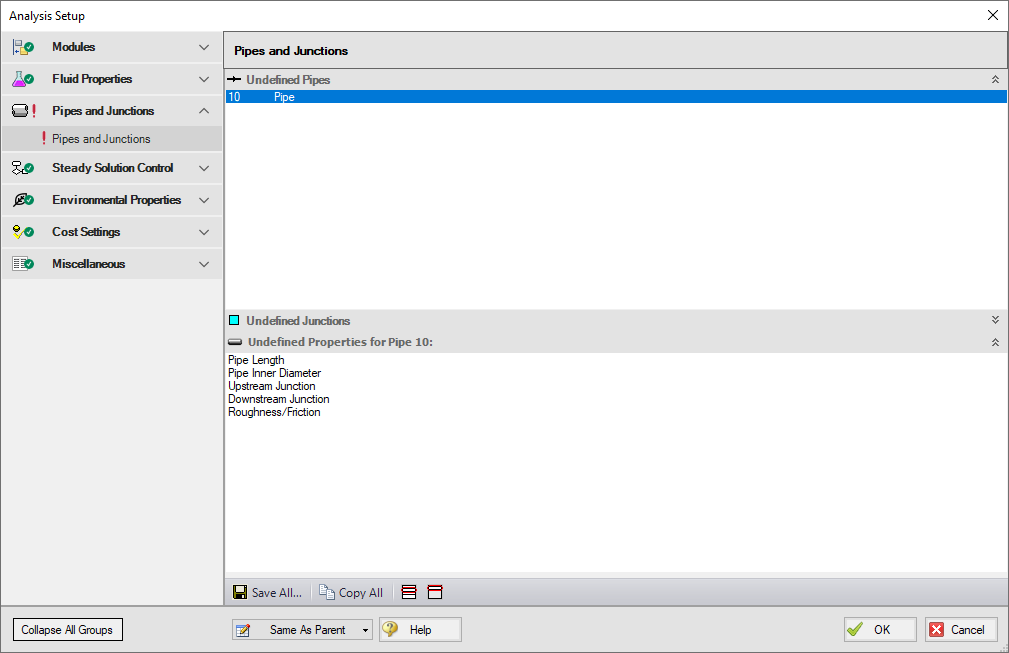1009x653 pixels.
Task: Click the Modules group icon
Action: click(x=23, y=47)
